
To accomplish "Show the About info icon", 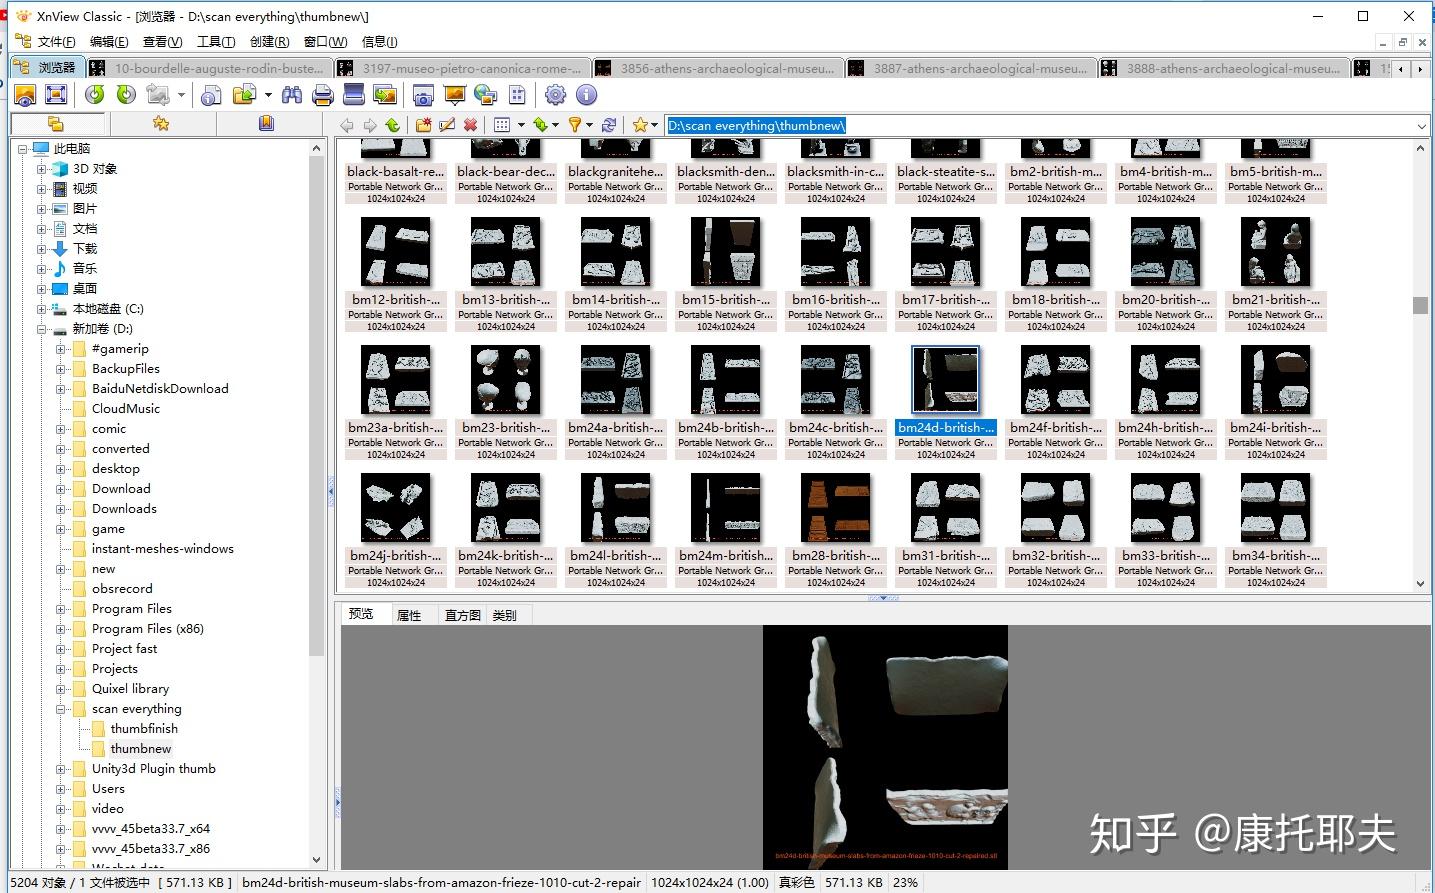I will click(x=587, y=95).
